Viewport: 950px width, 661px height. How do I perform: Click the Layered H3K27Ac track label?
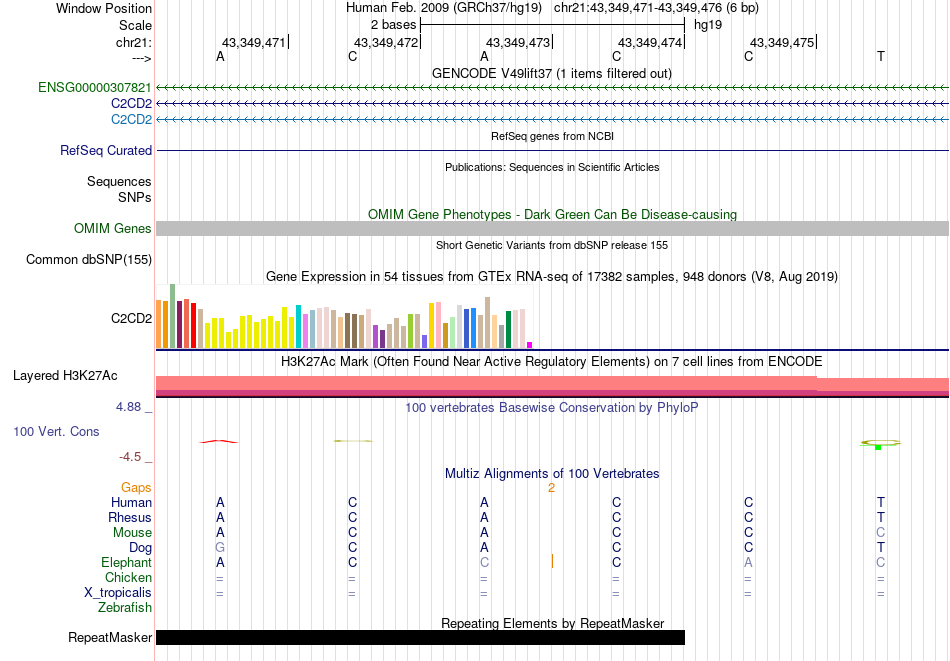[65, 376]
